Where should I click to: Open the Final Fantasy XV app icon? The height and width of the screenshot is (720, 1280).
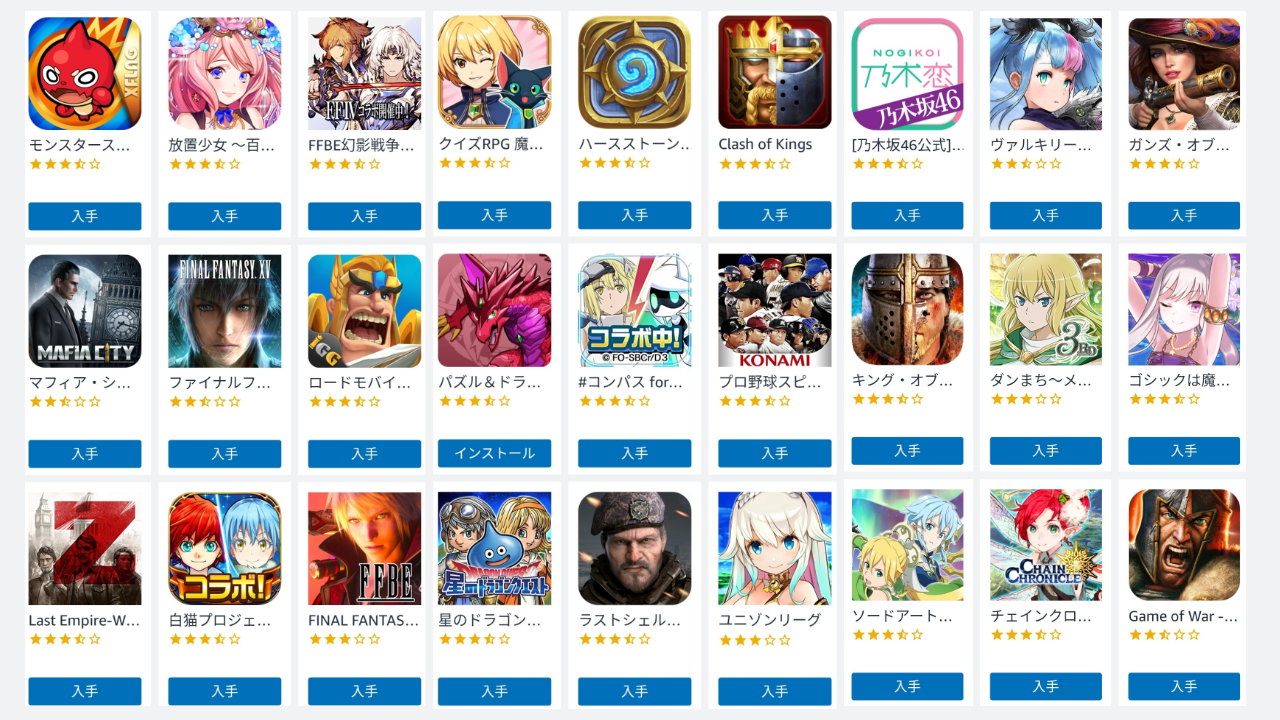click(225, 311)
